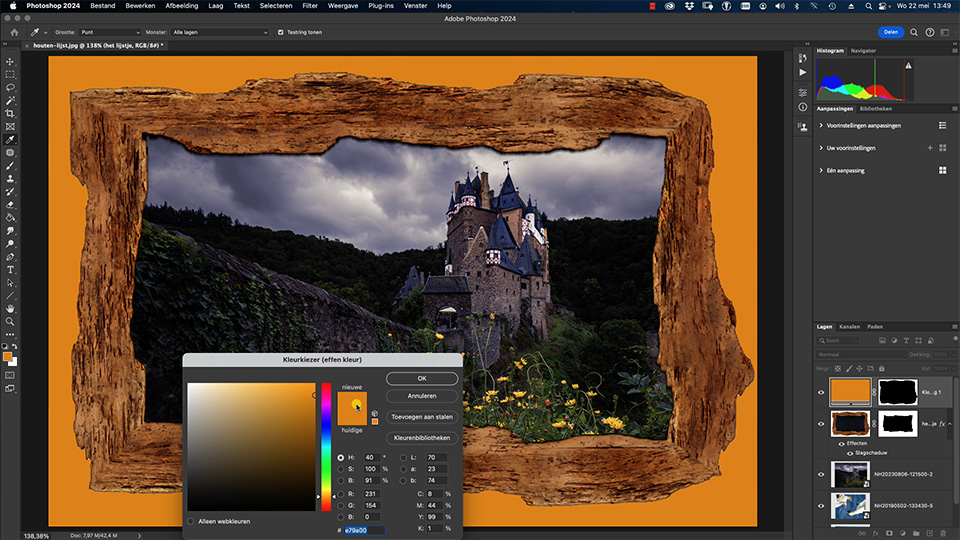Screen dimensions: 960x540
Task: Click the hex color input field
Action: (364, 530)
